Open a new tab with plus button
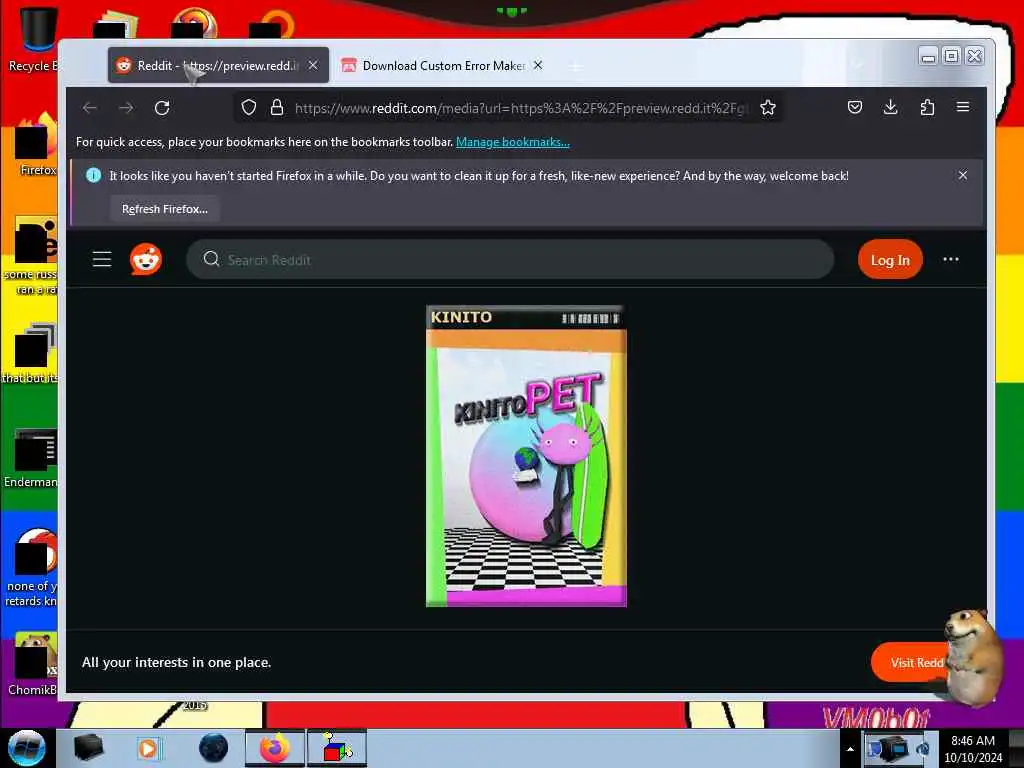This screenshot has width=1024, height=768. point(575,66)
